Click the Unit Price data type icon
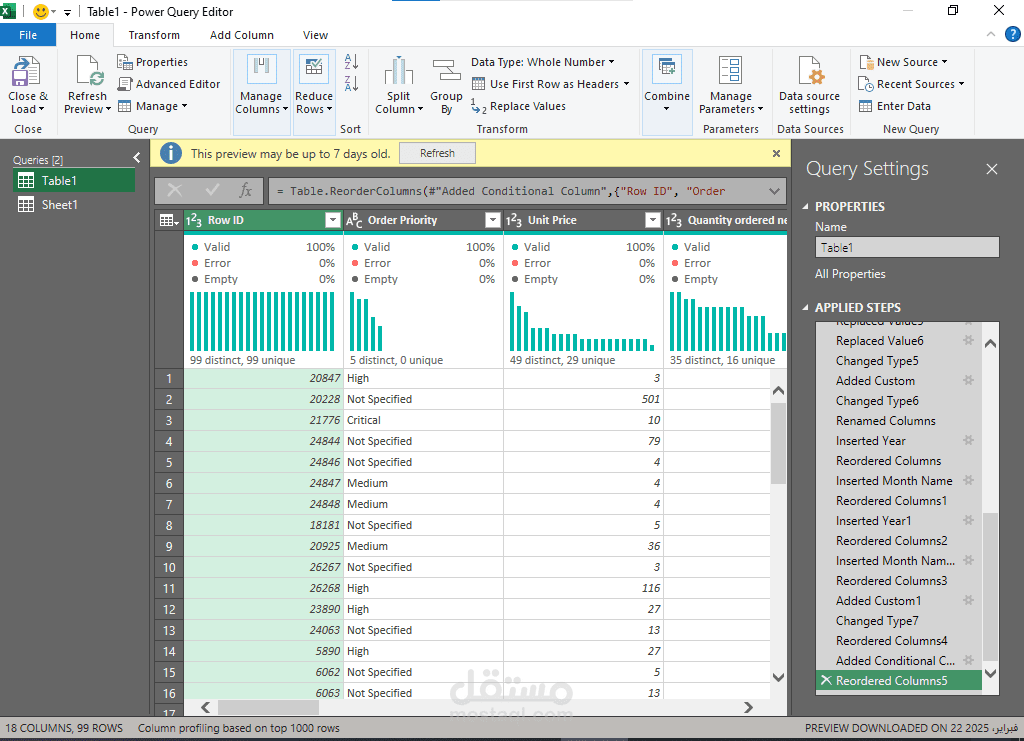 click(x=513, y=221)
